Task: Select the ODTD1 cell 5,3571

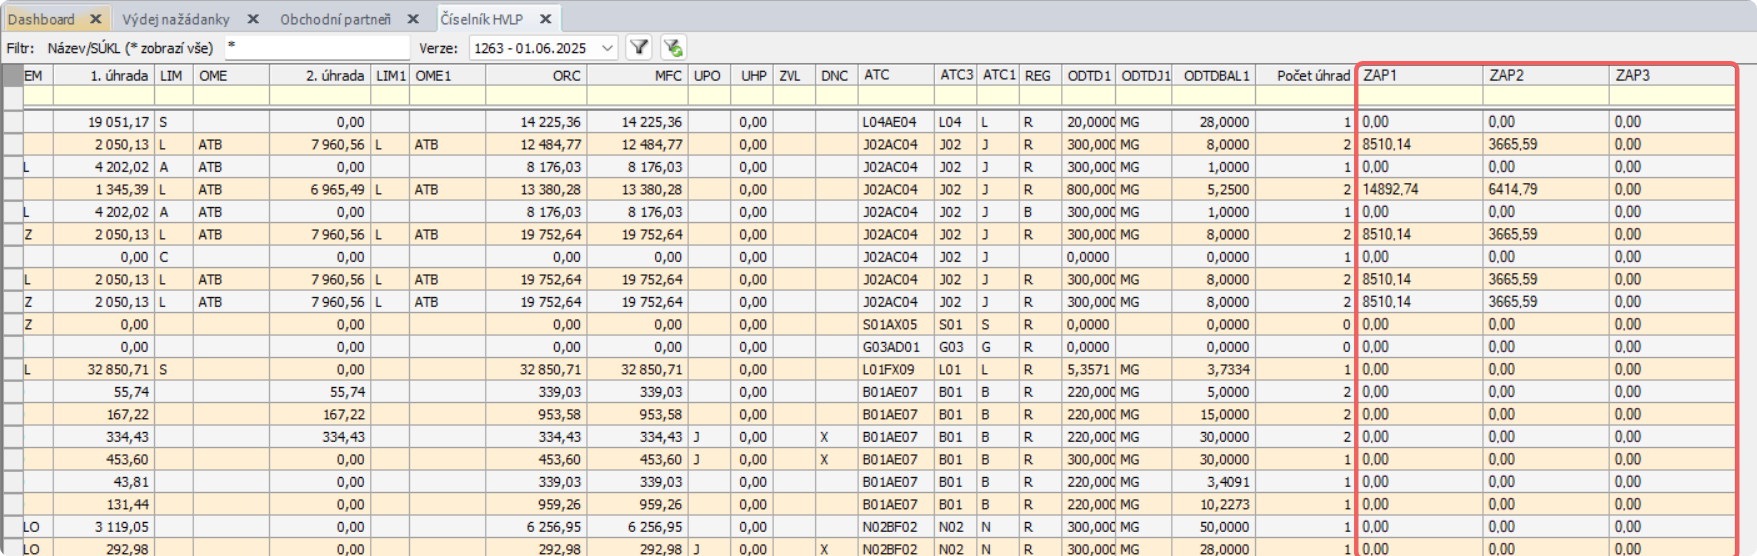Action: [1089, 369]
